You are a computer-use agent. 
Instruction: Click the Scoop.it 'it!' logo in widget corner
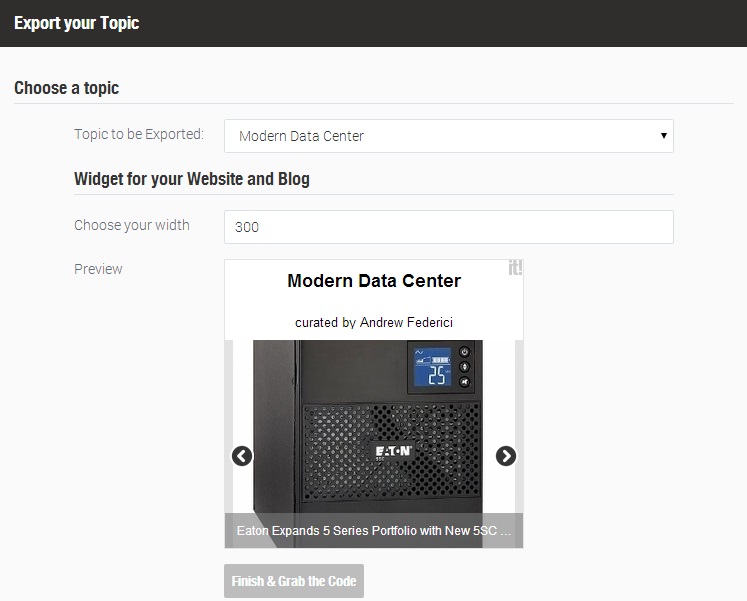(x=515, y=268)
